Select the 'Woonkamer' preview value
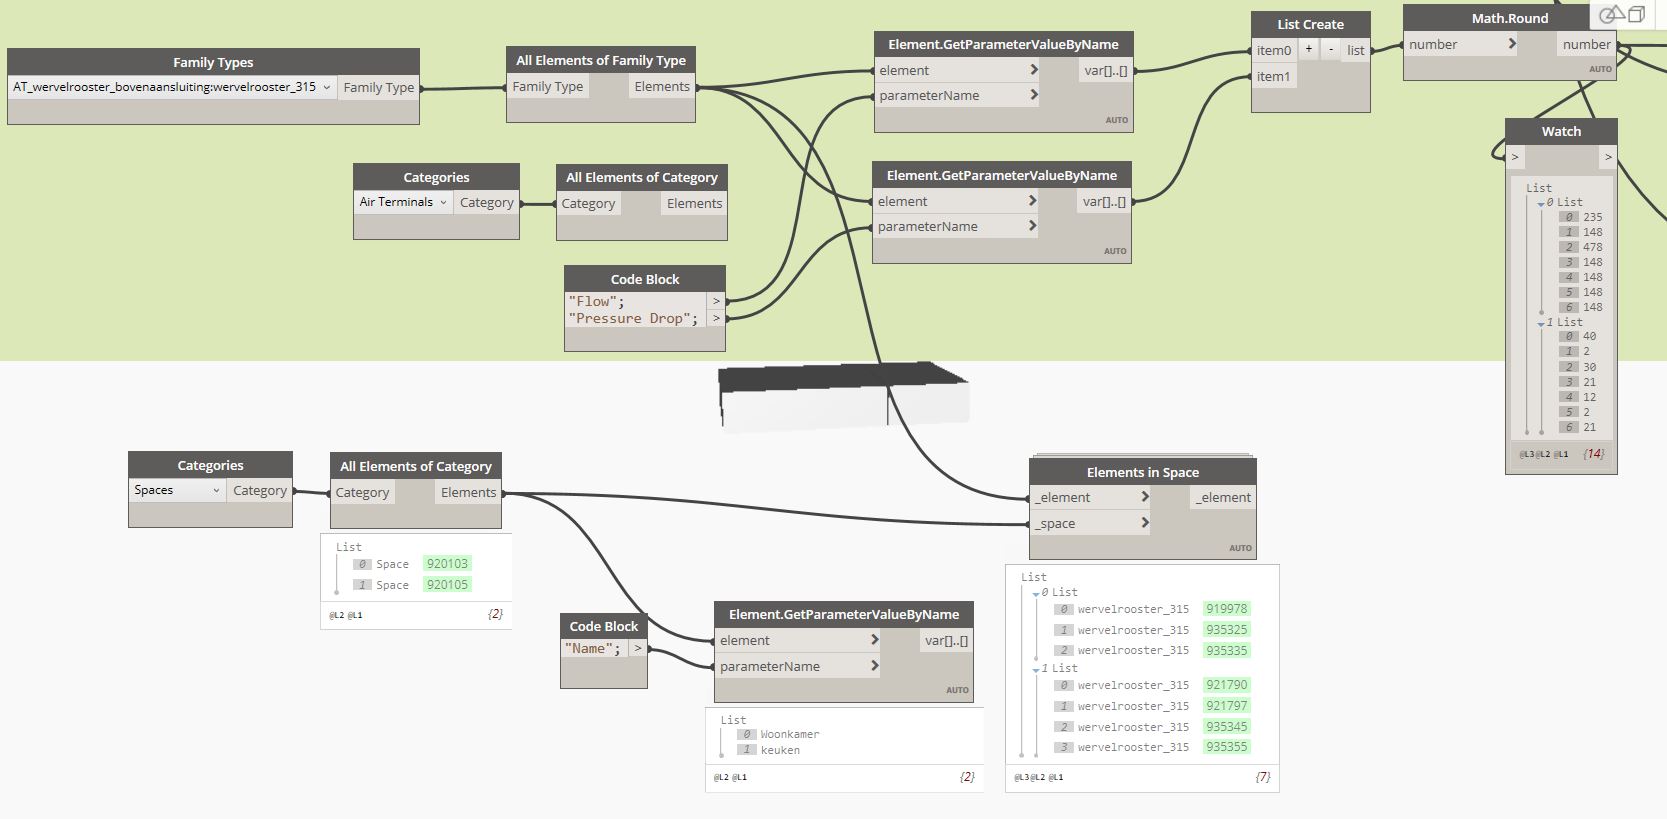1667x819 pixels. [x=790, y=734]
